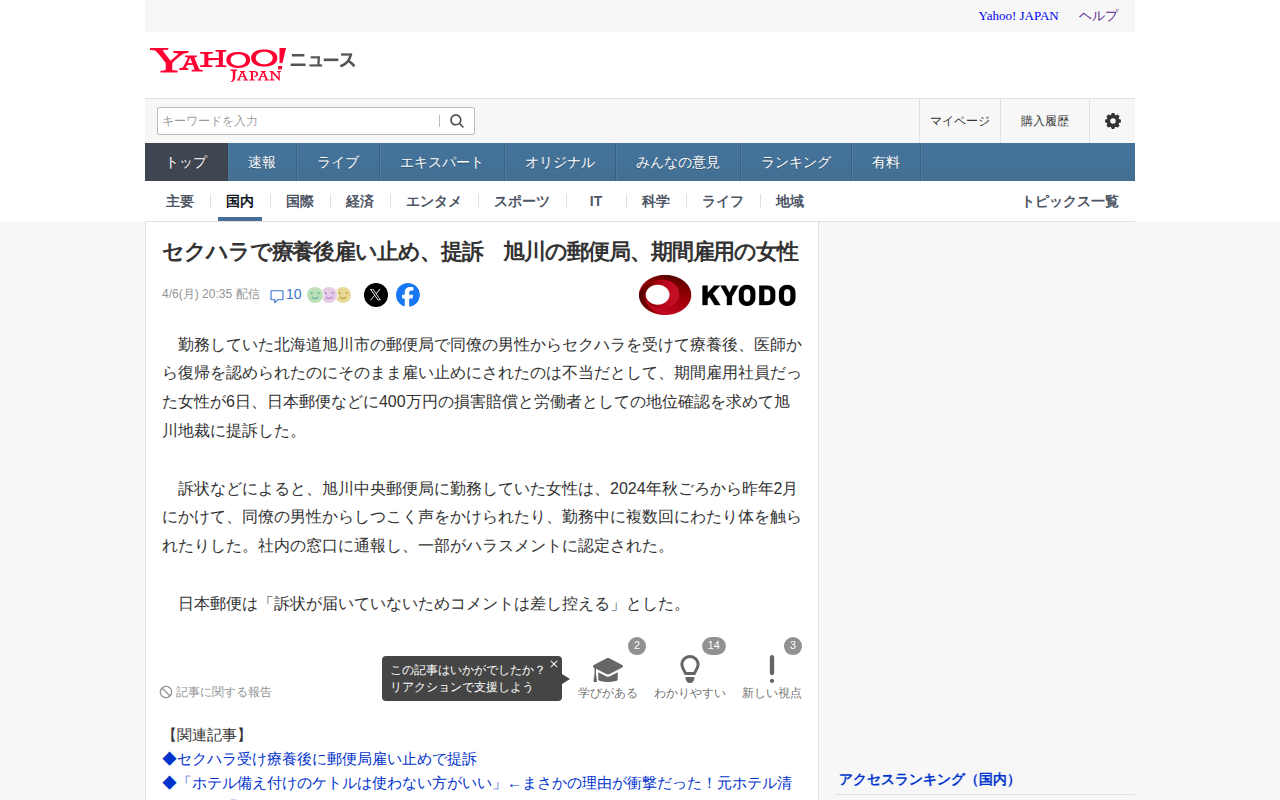Viewport: 1280px width, 800px height.
Task: Open related article about ホテル備え付けのケトル
Action: pyautogui.click(x=477, y=783)
